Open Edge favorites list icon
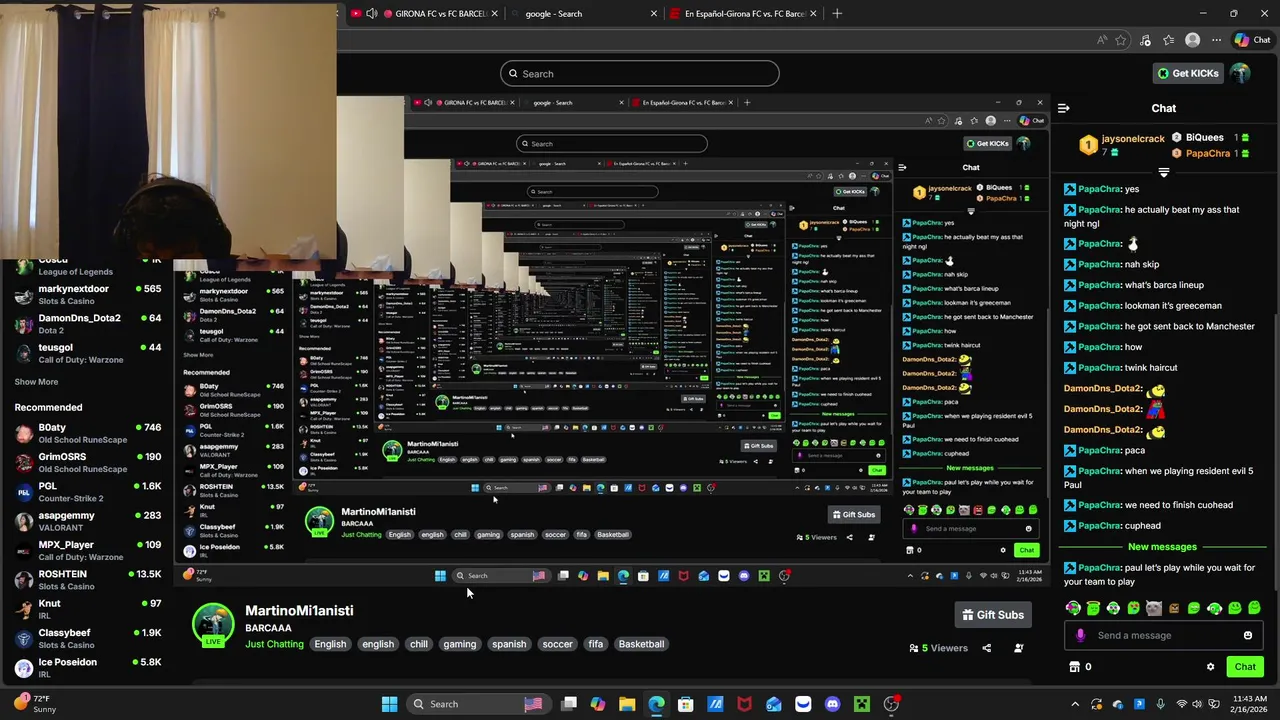 pyautogui.click(x=1169, y=40)
